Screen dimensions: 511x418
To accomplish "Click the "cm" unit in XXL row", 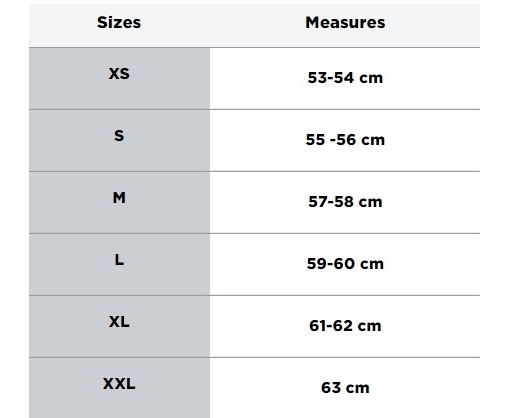I will click(x=357, y=388).
